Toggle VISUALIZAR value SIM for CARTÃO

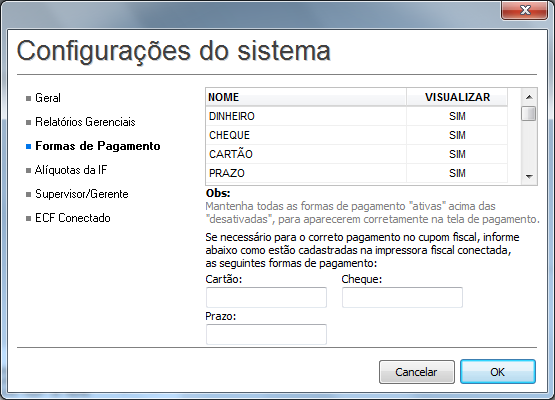coord(457,154)
